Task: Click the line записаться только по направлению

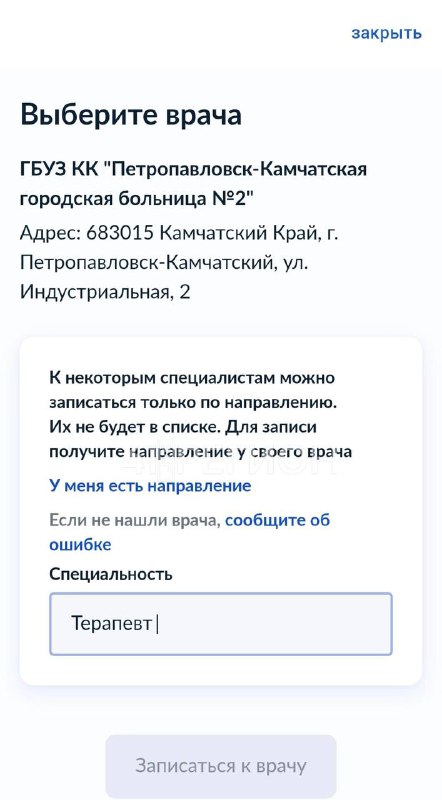Action: point(193,403)
